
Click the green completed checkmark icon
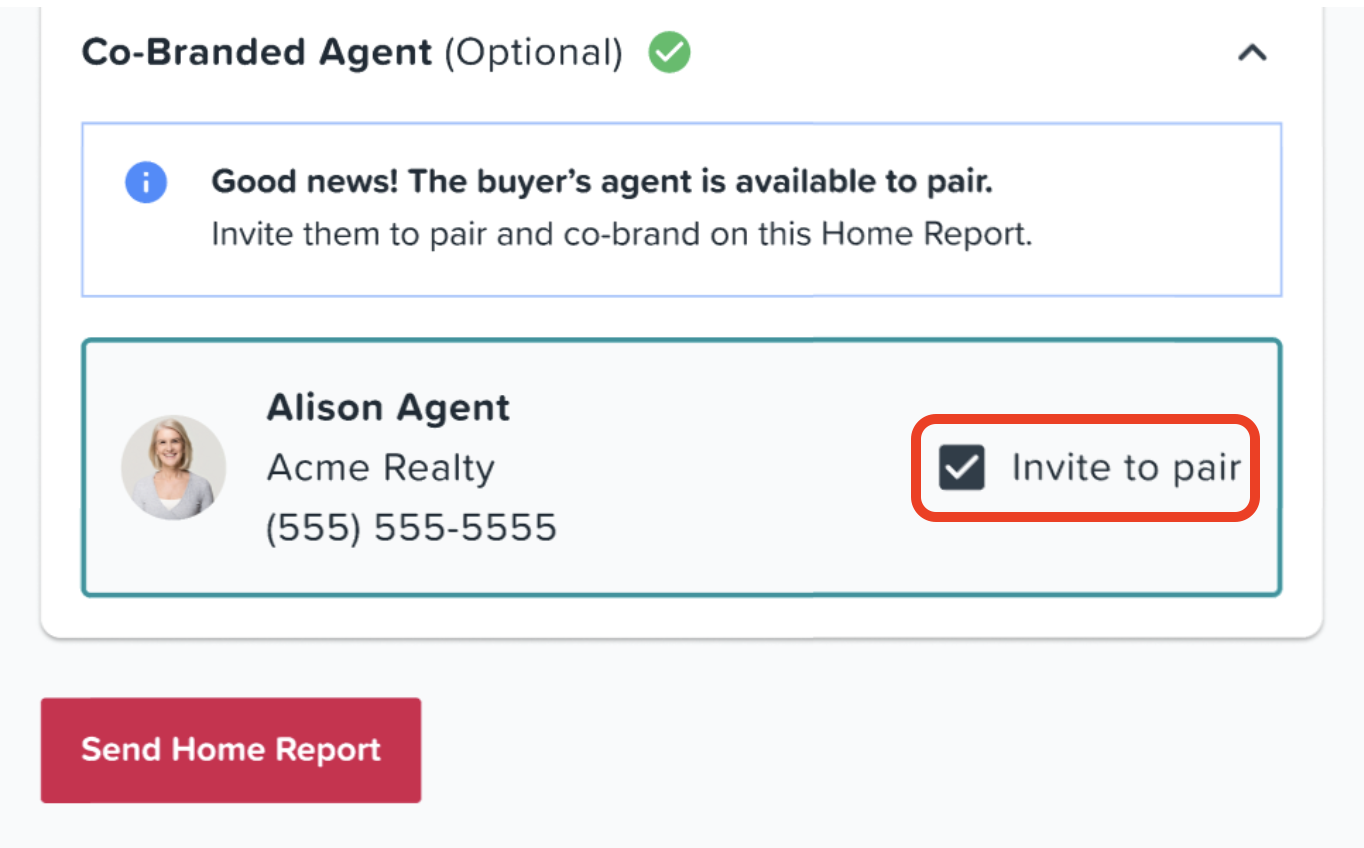point(669,52)
